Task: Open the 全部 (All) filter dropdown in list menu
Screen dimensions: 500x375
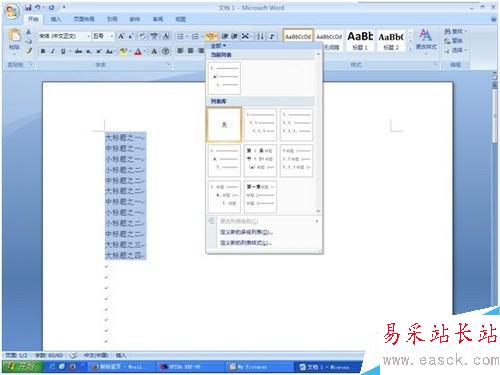Action: click(218, 45)
